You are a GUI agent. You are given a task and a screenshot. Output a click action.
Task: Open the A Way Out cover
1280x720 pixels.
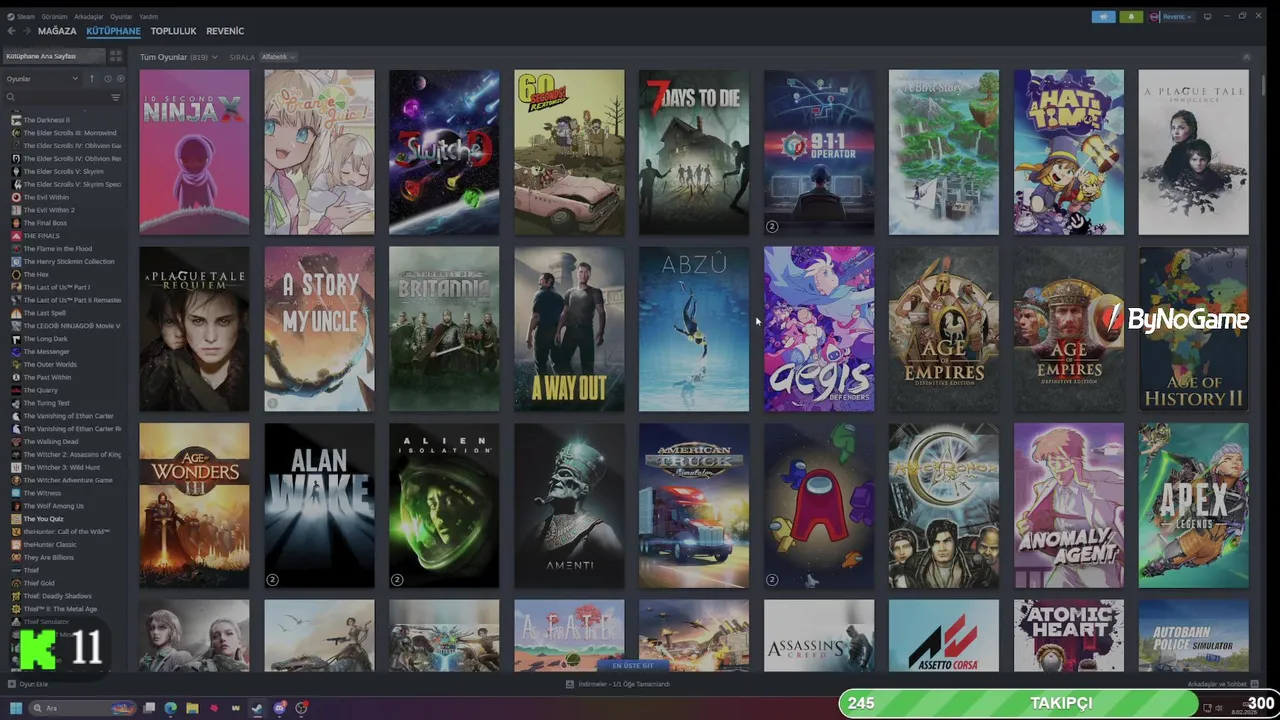point(569,329)
